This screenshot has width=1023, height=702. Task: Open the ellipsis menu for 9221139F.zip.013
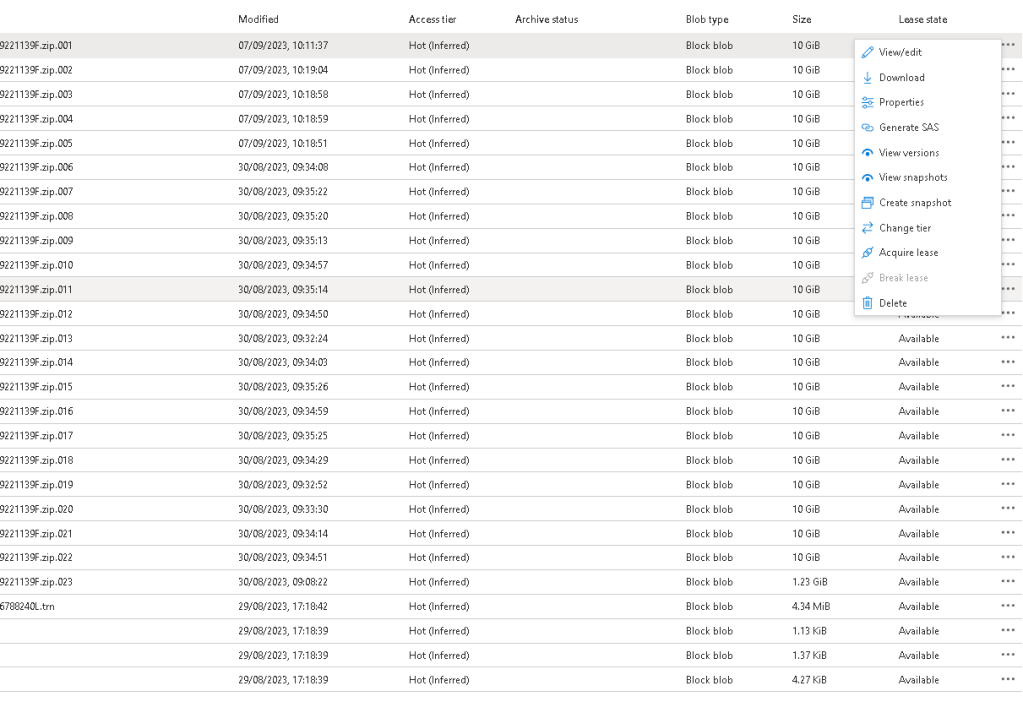pos(1007,338)
